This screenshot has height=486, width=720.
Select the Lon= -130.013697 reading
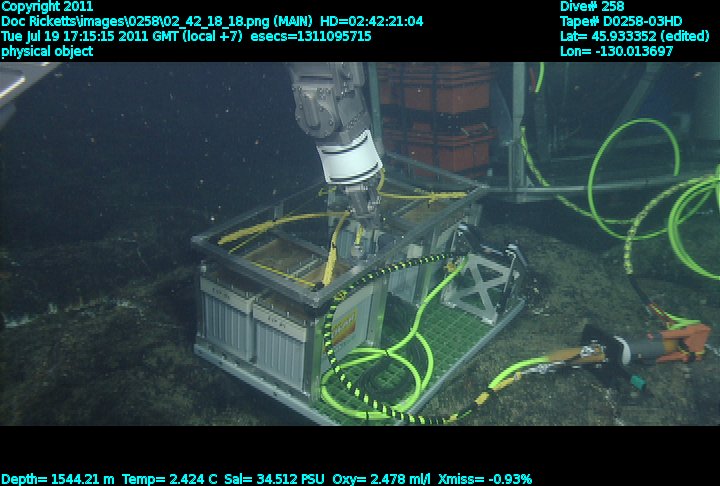[617, 51]
